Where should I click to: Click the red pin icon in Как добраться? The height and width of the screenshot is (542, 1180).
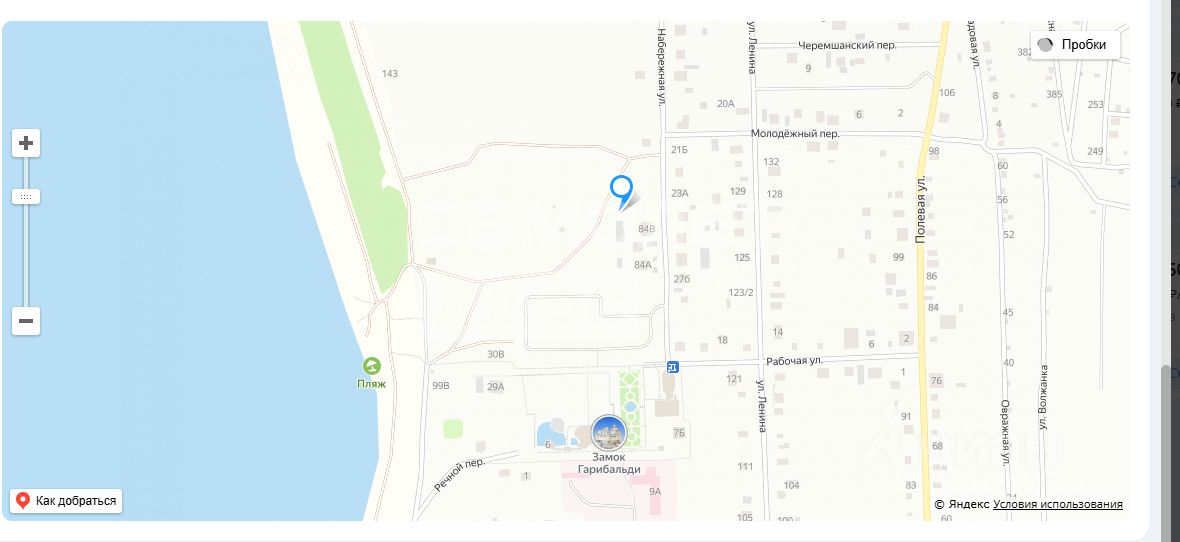point(23,501)
